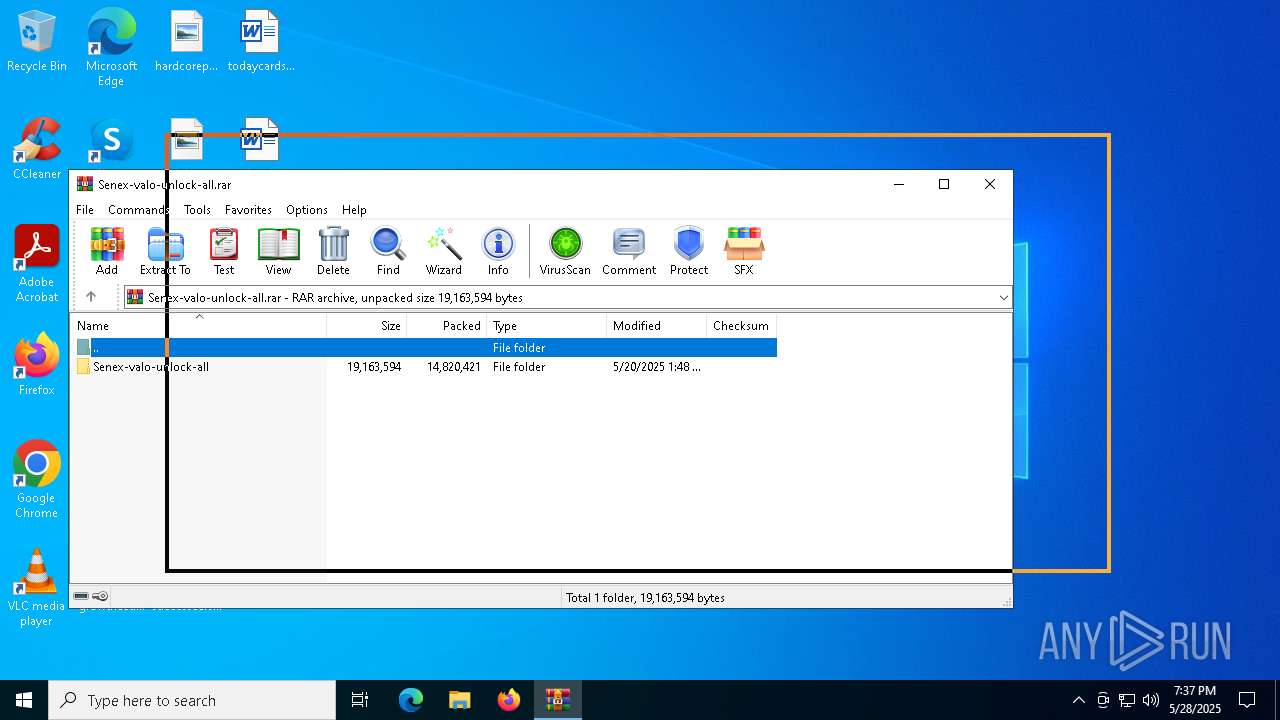Click the status bar total folder text
Viewport: 1280px width, 720px height.
[x=645, y=598]
